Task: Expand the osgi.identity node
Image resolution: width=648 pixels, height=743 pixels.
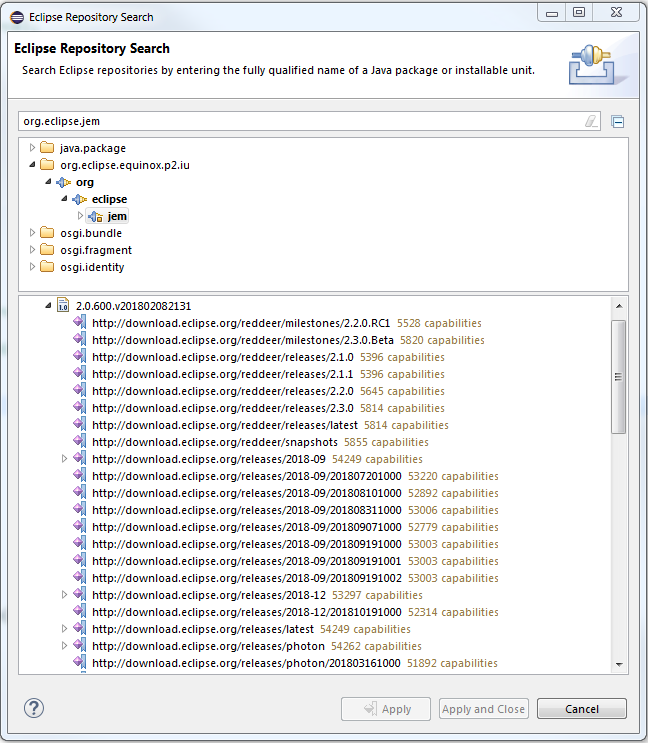Action: (32, 267)
